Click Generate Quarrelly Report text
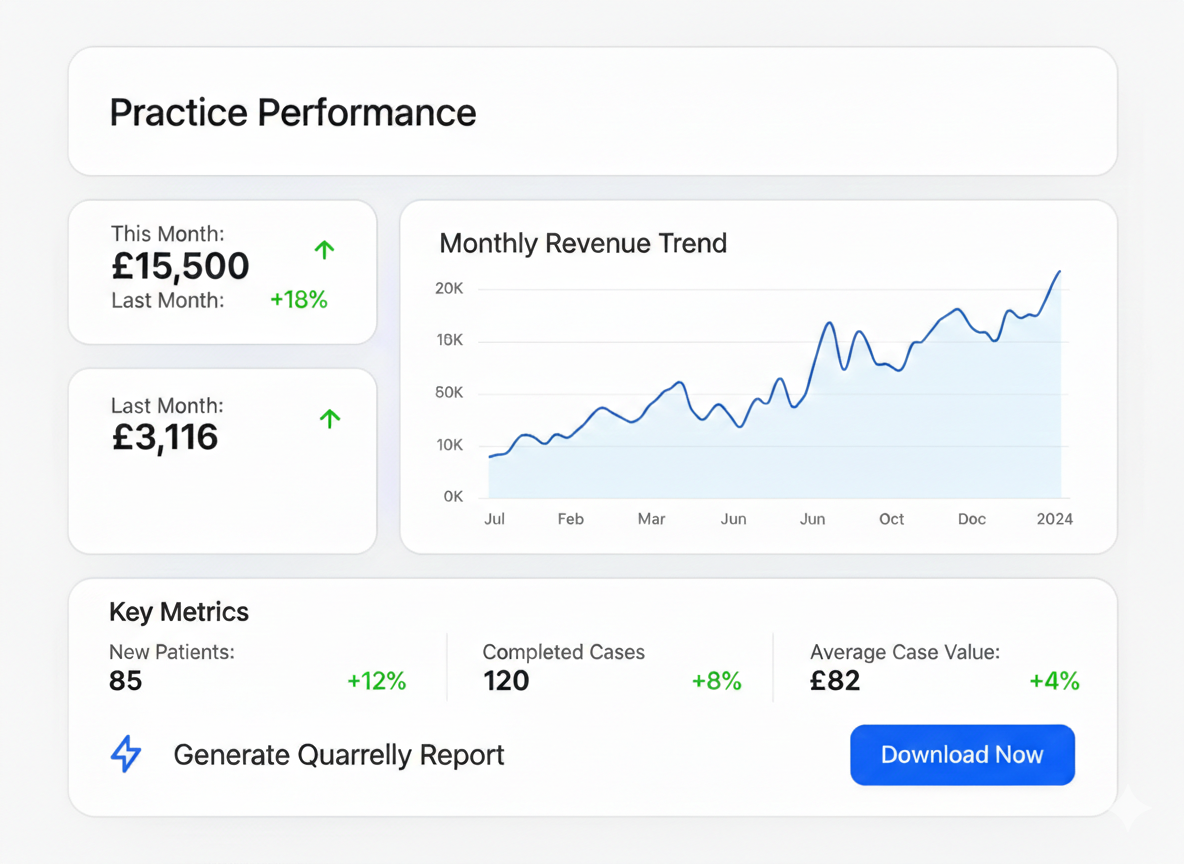Screen dimensions: 1184x864 (339, 756)
